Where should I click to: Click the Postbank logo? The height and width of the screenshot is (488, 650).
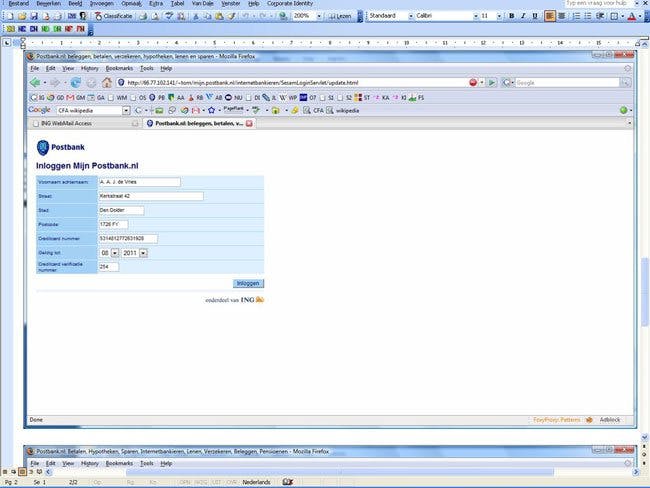pos(61,148)
